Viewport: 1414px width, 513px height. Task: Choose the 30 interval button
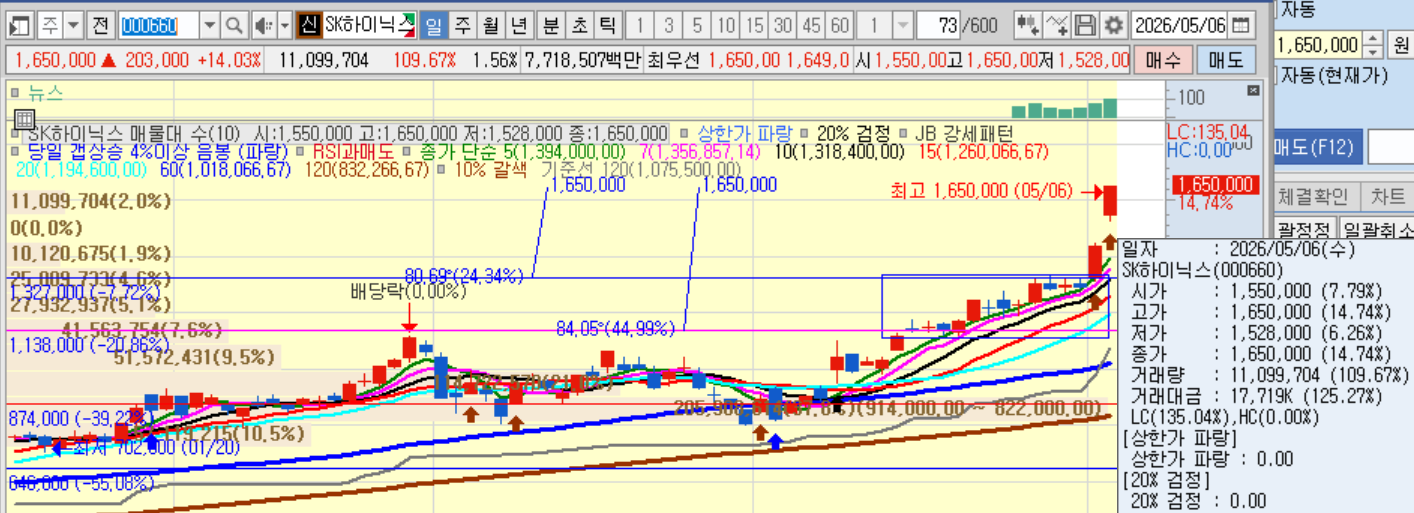point(783,25)
